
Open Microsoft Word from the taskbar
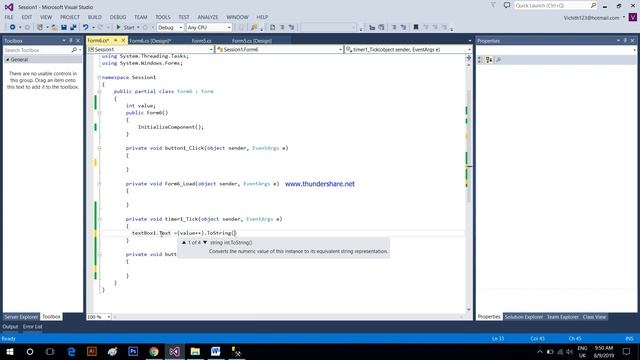216,351
